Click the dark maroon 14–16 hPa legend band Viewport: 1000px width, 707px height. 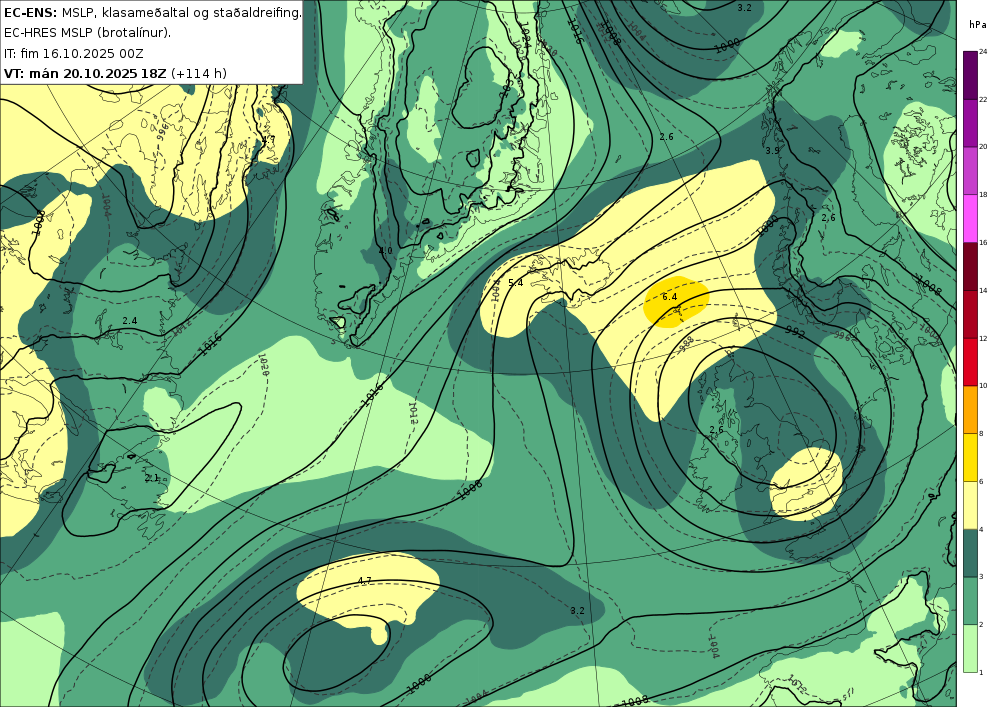(970, 266)
